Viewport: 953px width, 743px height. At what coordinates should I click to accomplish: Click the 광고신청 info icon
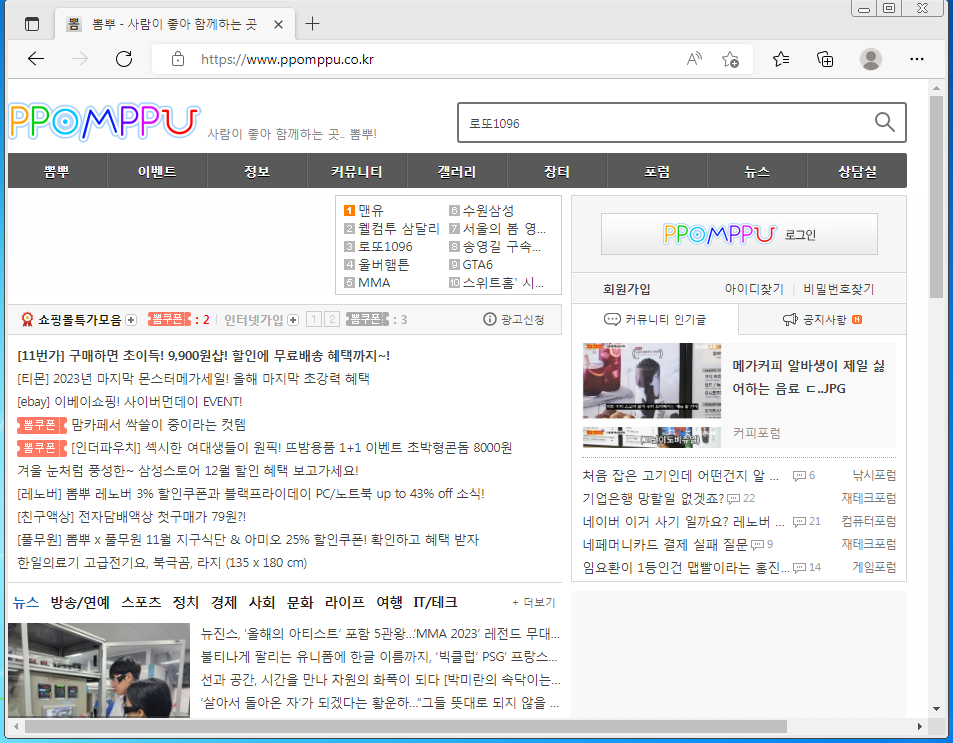[489, 319]
